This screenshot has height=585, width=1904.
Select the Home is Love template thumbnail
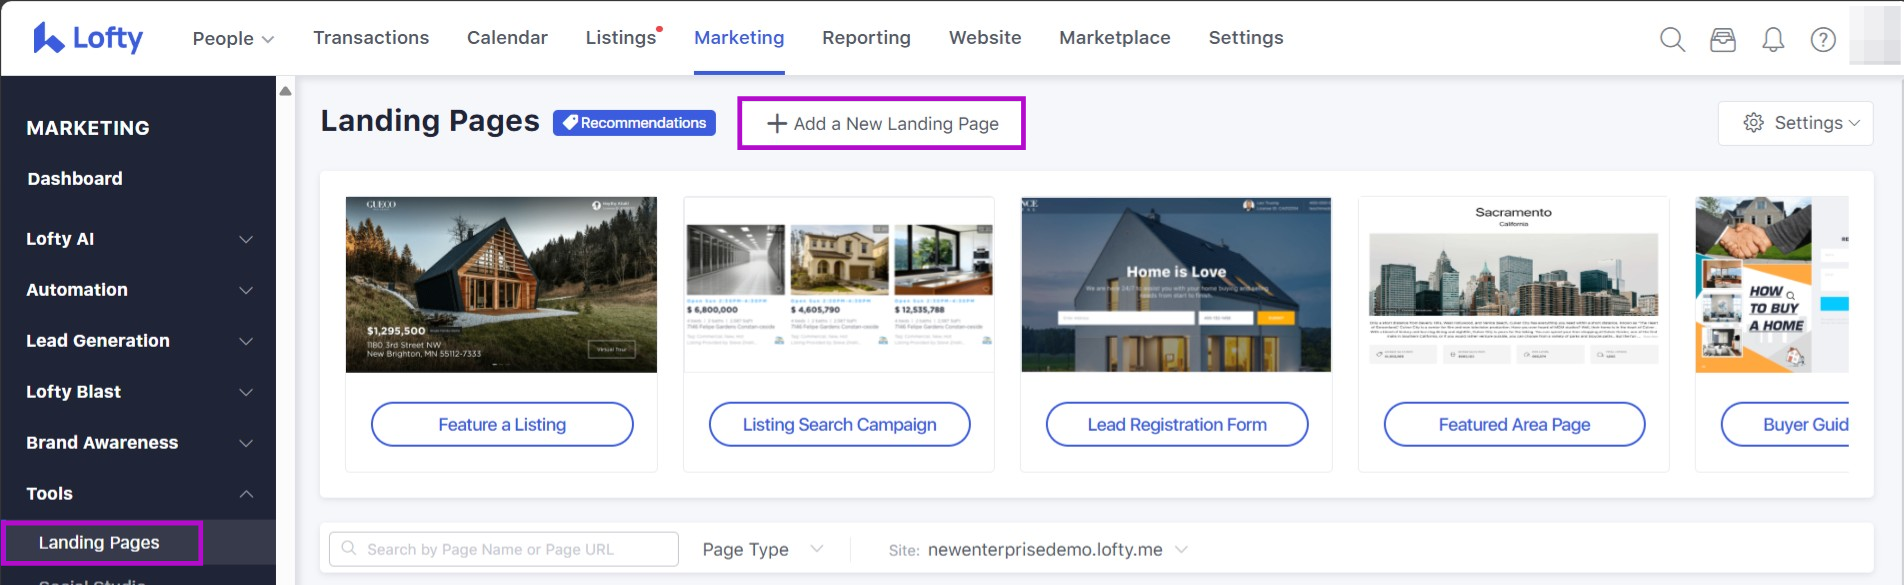click(x=1176, y=285)
